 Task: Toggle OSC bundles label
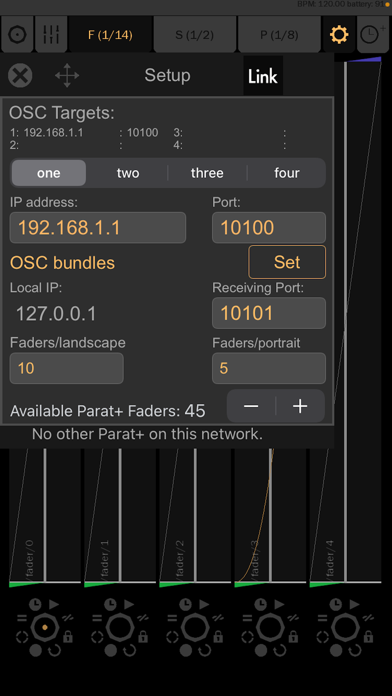pos(63,263)
